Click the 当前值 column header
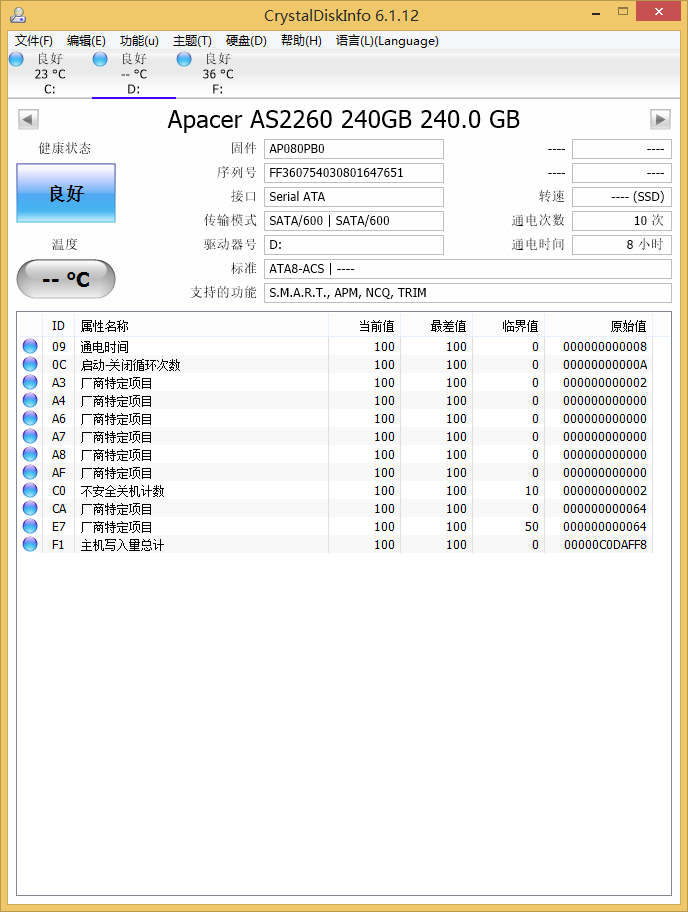Image resolution: width=688 pixels, height=912 pixels. (x=365, y=326)
